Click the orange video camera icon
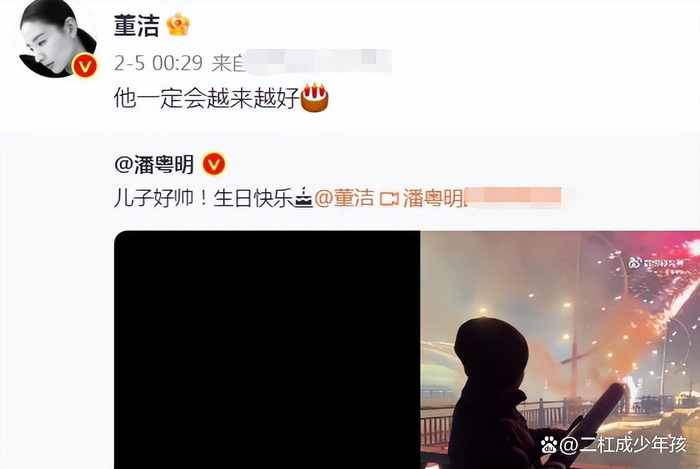This screenshot has height=469, width=700. pyautogui.click(x=388, y=199)
